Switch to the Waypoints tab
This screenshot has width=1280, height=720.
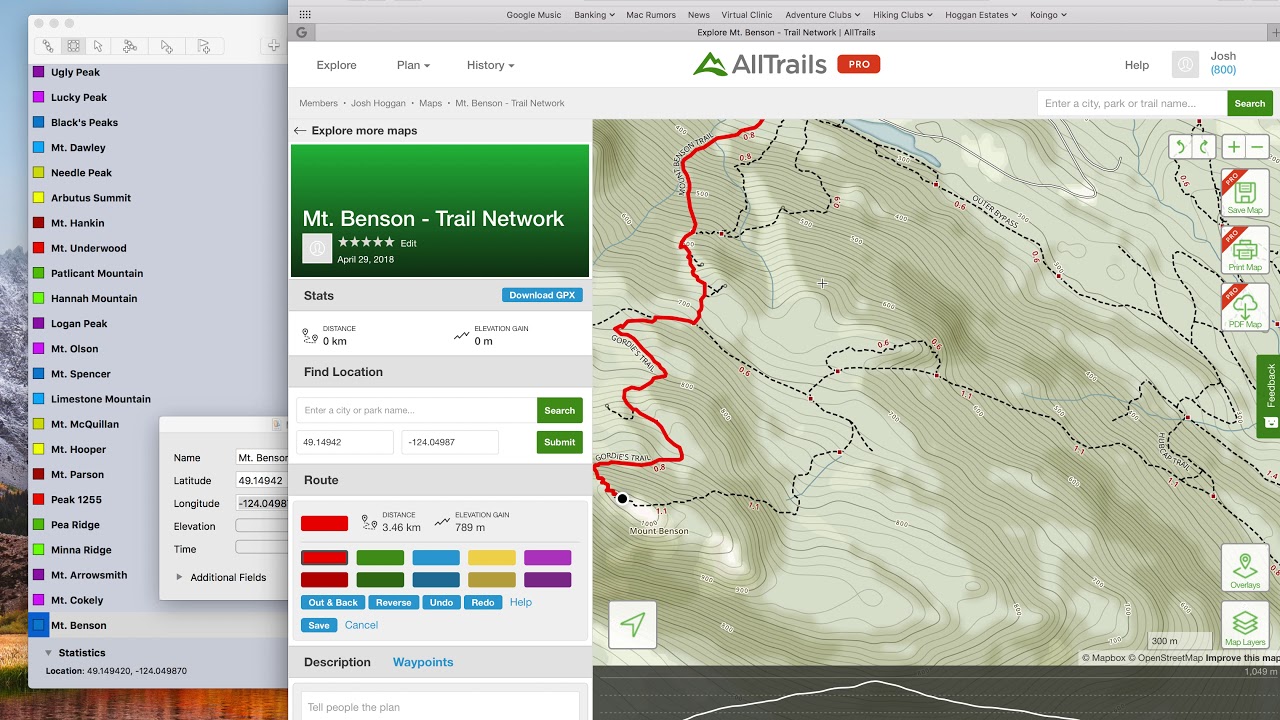(x=423, y=662)
